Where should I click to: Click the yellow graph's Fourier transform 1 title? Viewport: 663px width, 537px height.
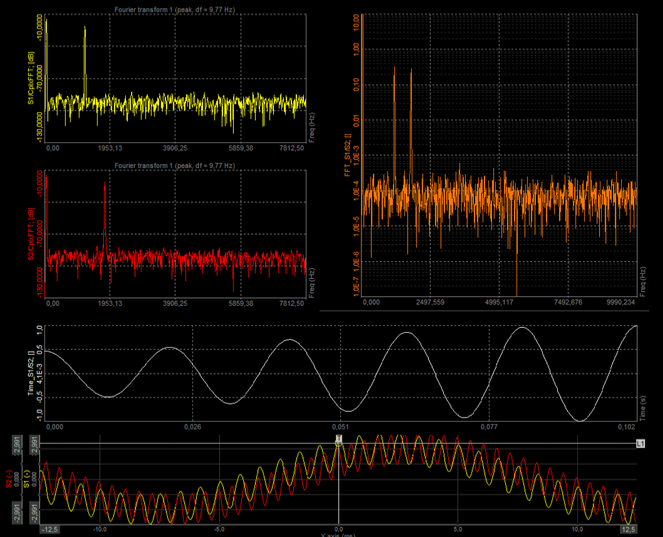175,9
